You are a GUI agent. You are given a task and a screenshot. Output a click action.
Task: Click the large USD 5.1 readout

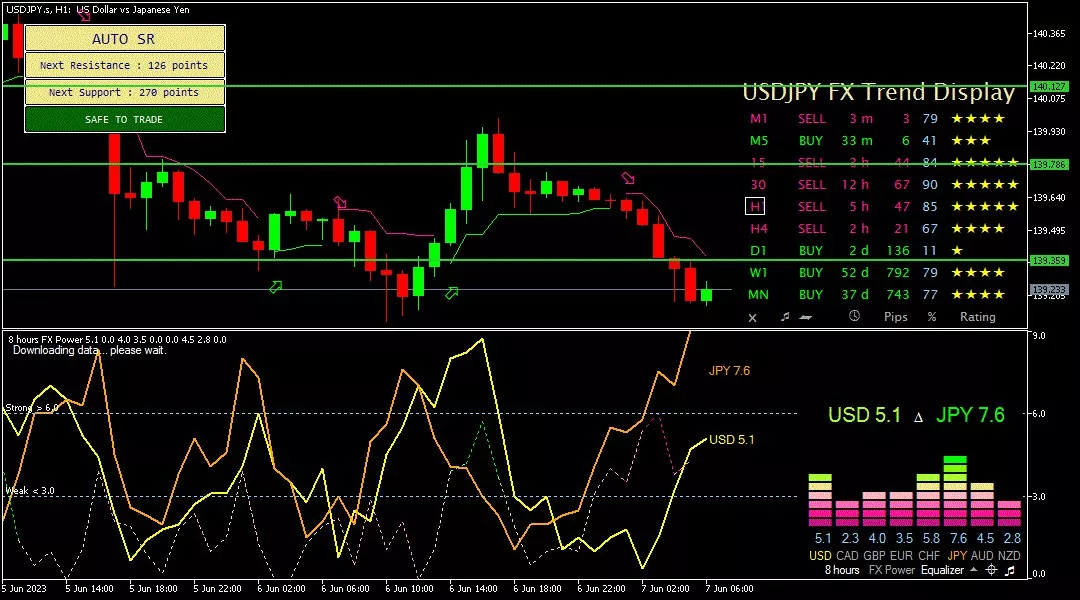864,415
